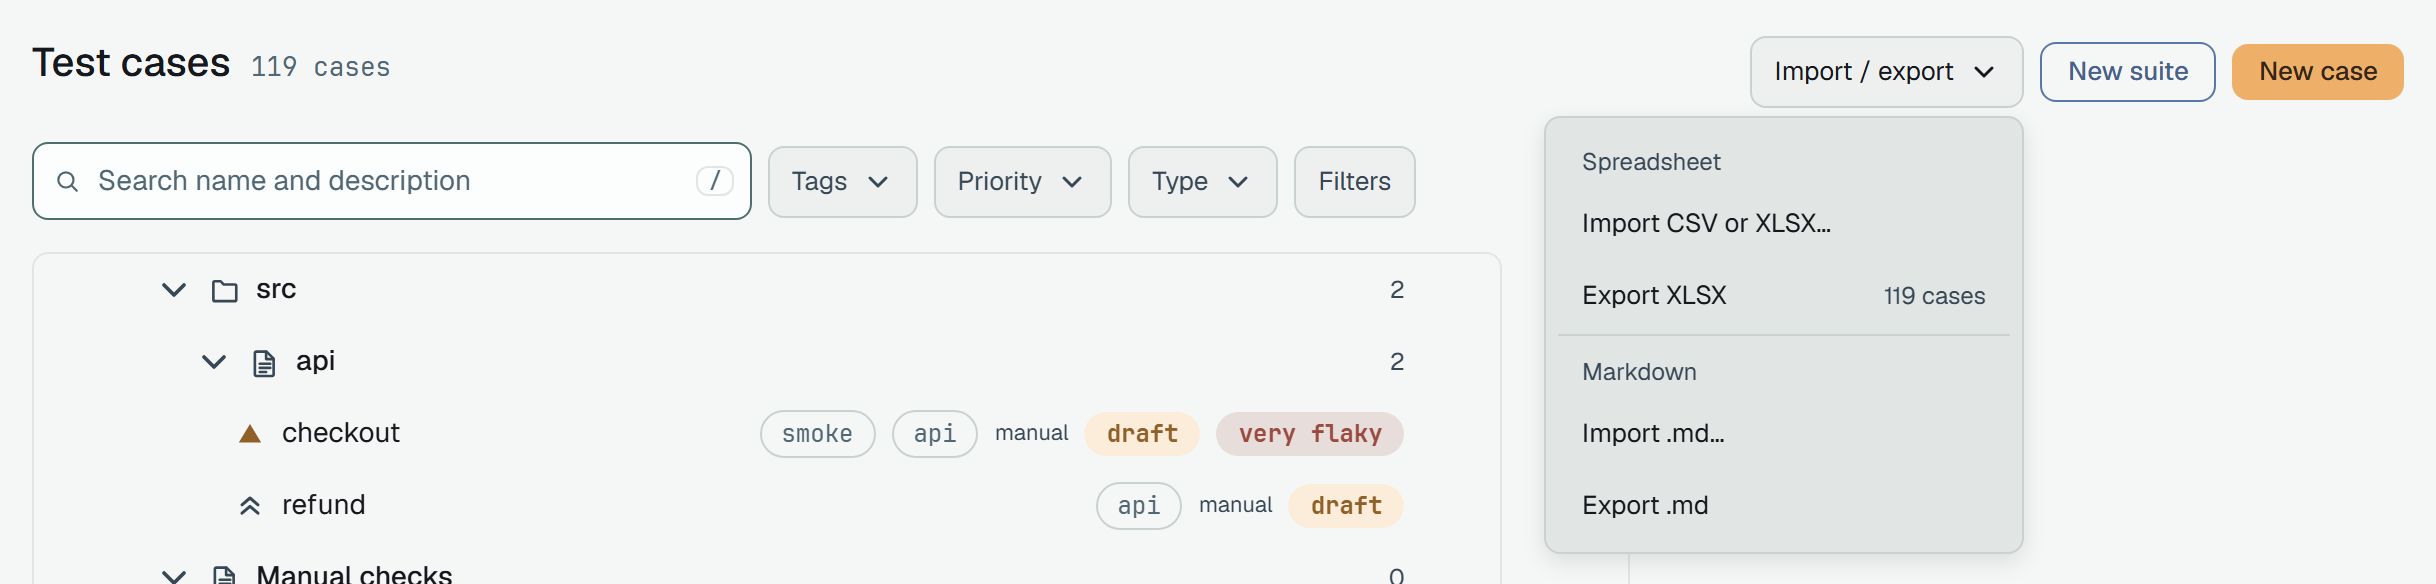2436x584 pixels.
Task: Click the New case button
Action: 2318,72
